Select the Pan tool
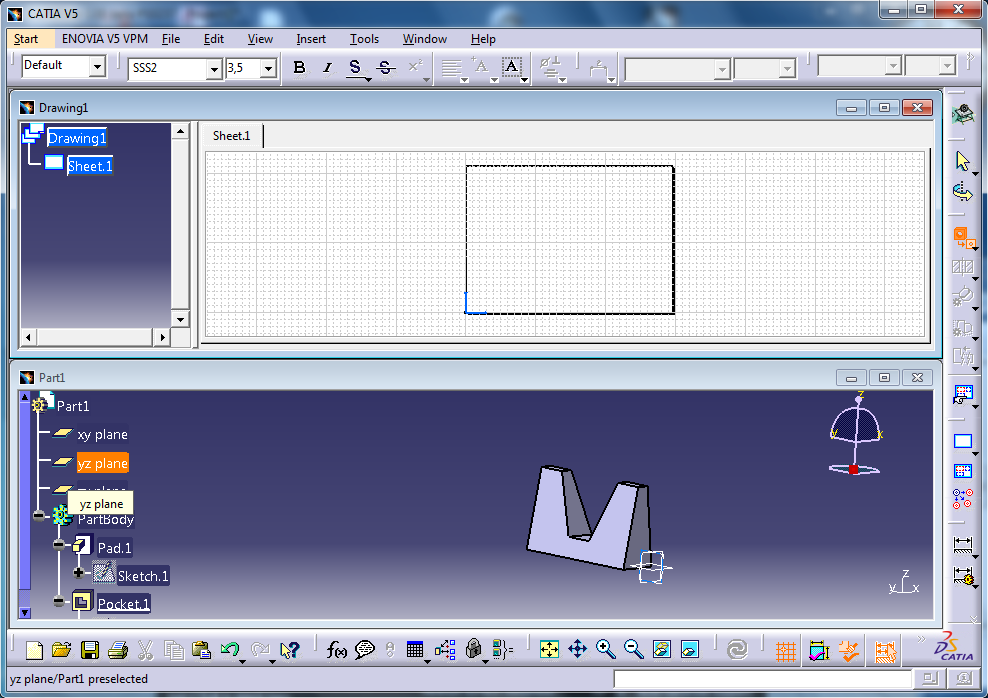The width and height of the screenshot is (988, 698). tap(577, 649)
